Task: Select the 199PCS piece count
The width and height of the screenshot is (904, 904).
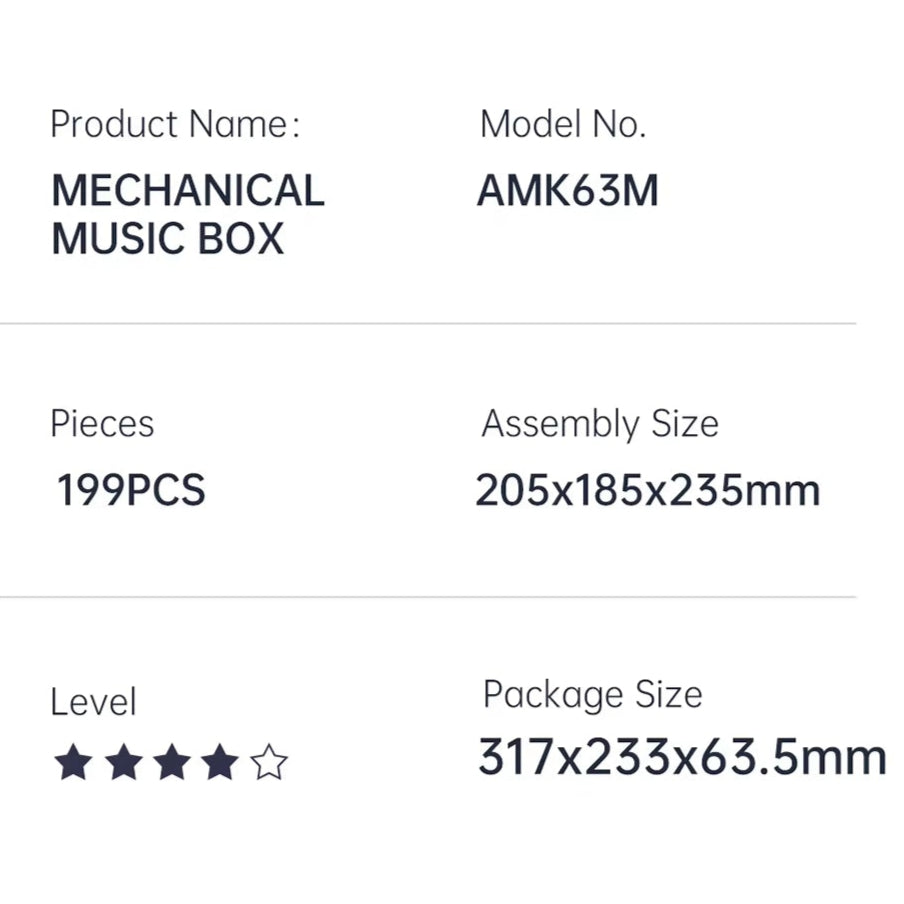Action: pyautogui.click(x=131, y=491)
